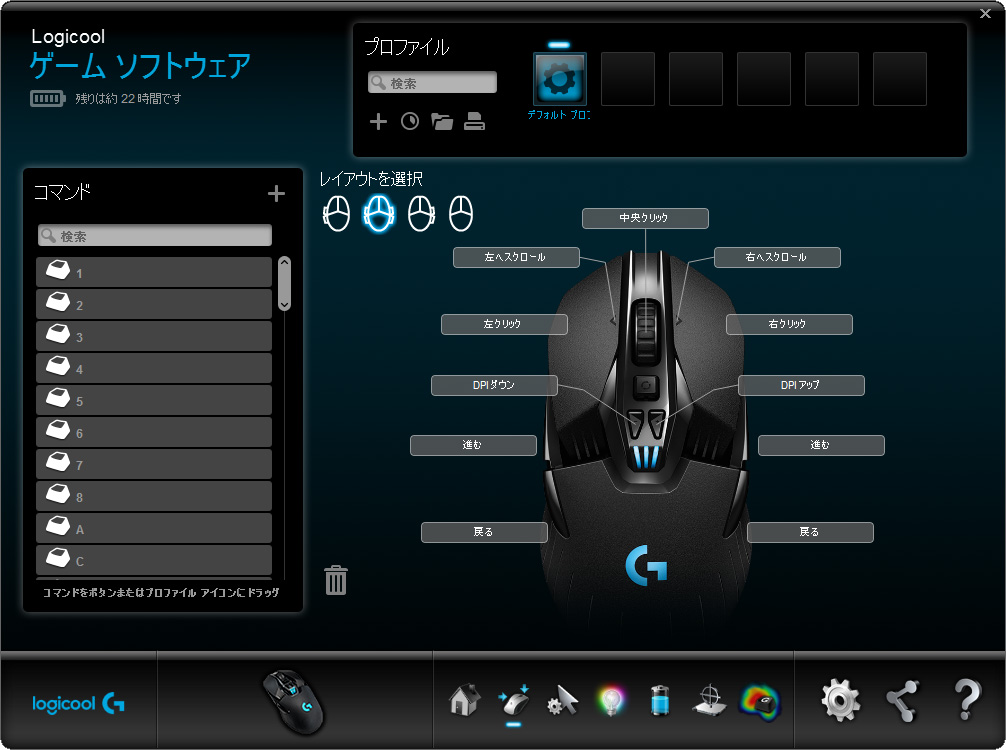Click the left 進む button label
1006x750 pixels.
click(x=473, y=445)
